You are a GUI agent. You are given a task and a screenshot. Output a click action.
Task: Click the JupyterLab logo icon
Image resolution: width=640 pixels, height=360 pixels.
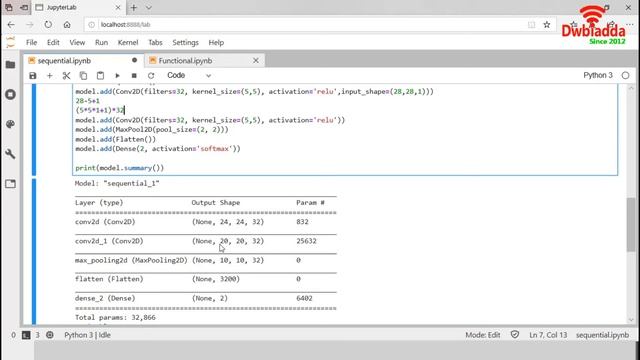tap(11, 42)
